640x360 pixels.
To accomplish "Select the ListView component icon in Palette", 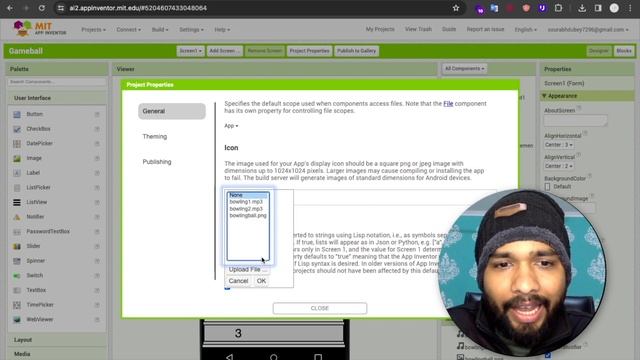I will [17, 202].
